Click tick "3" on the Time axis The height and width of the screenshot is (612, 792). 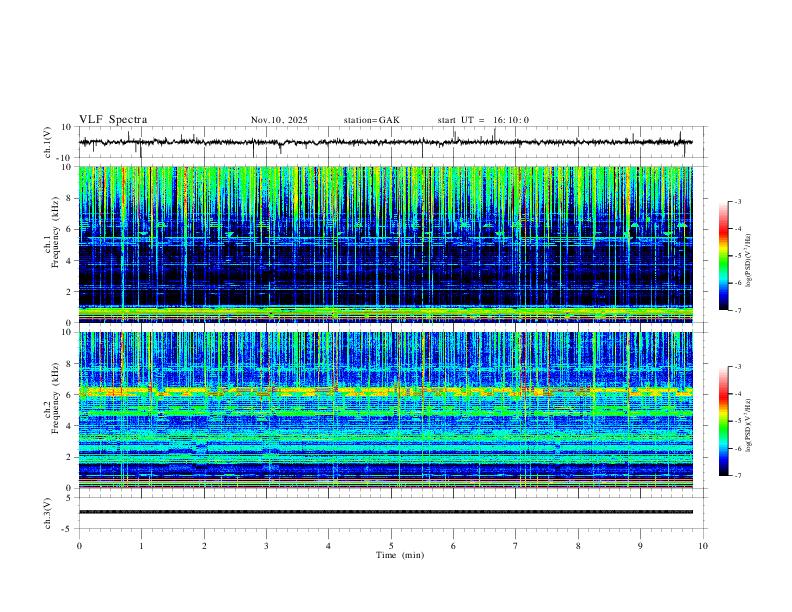click(266, 546)
